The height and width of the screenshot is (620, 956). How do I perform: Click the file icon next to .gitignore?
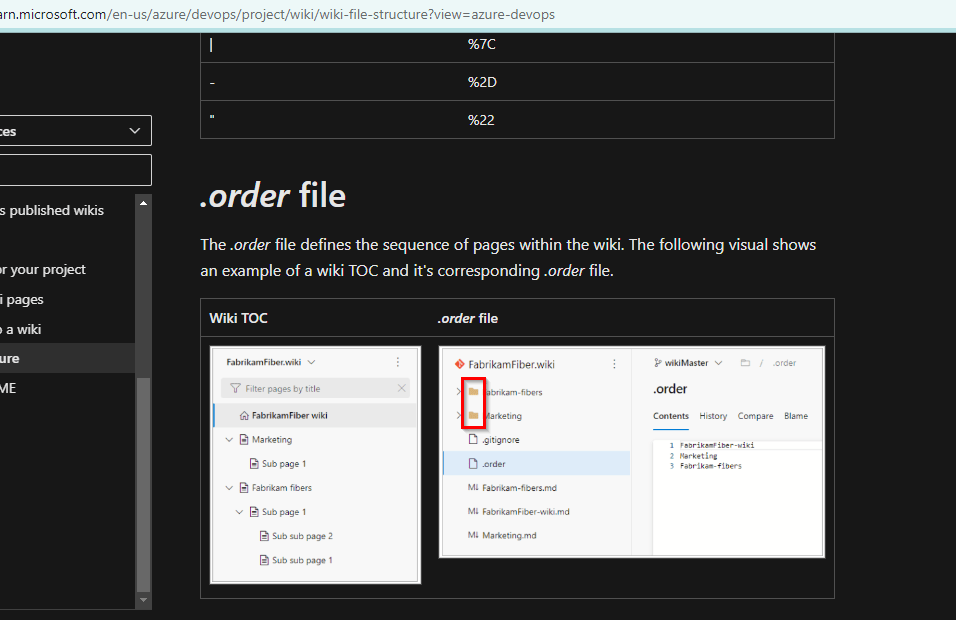[x=473, y=439]
